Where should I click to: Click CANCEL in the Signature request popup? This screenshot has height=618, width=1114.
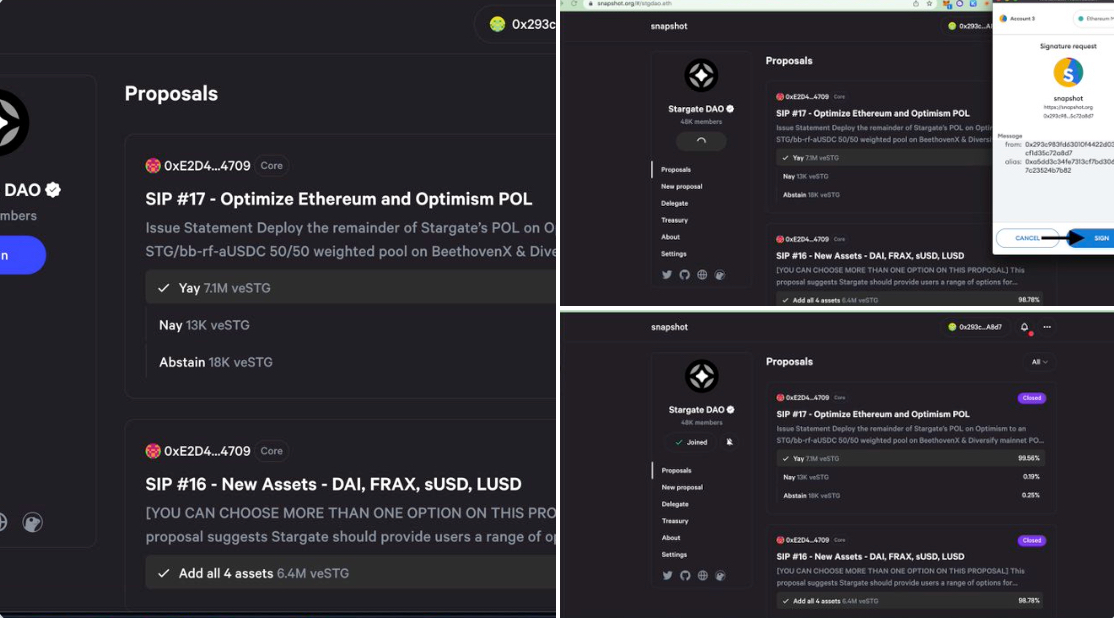tap(1027, 238)
